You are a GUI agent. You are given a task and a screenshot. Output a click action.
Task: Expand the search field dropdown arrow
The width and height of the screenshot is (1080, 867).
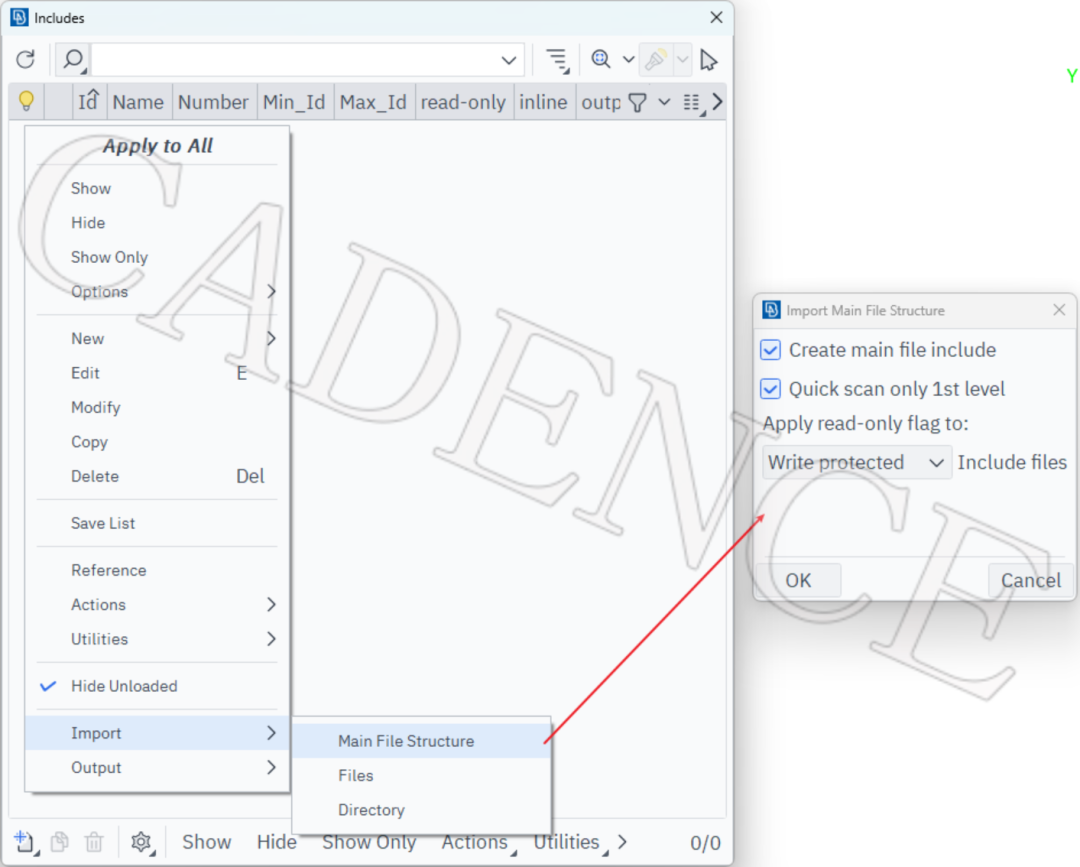508,61
